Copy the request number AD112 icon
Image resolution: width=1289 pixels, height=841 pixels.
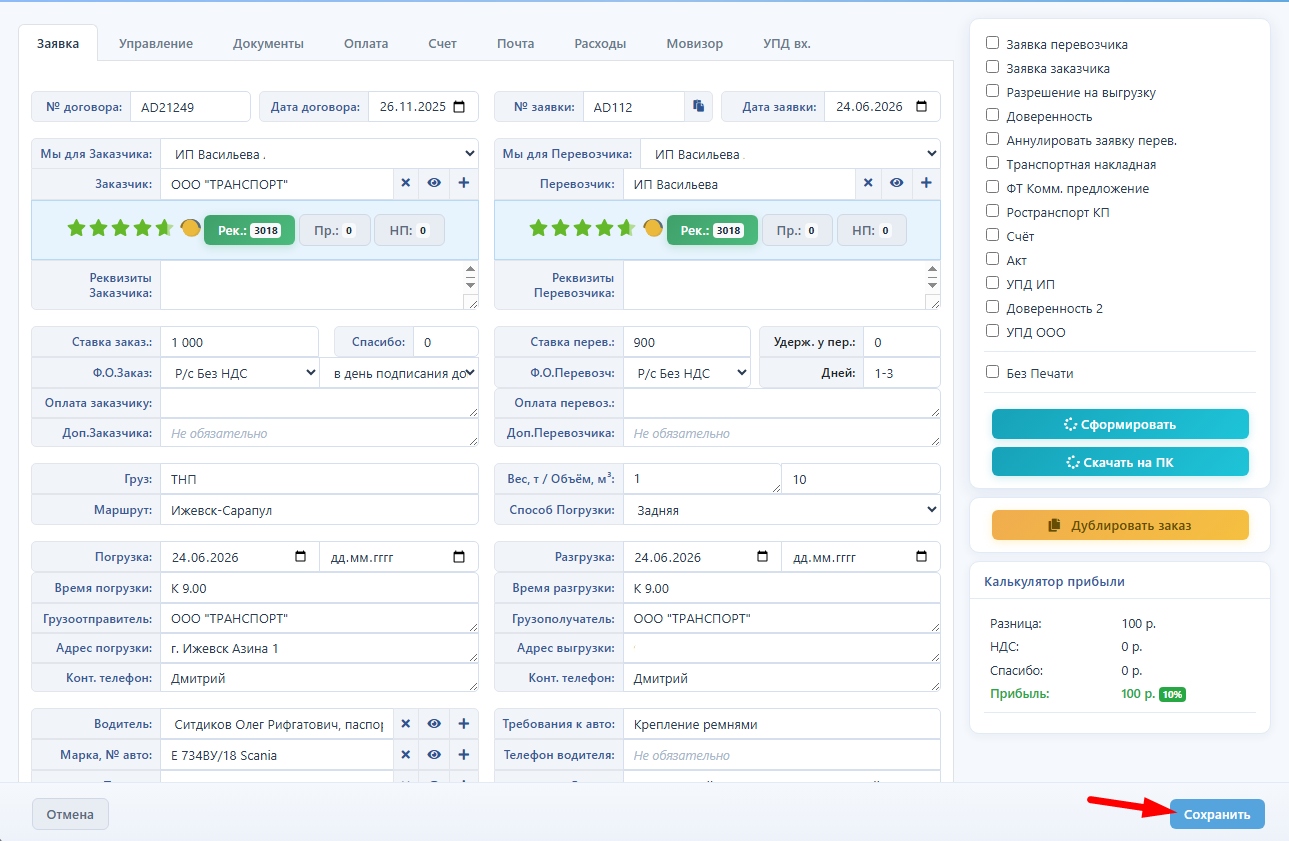click(699, 106)
